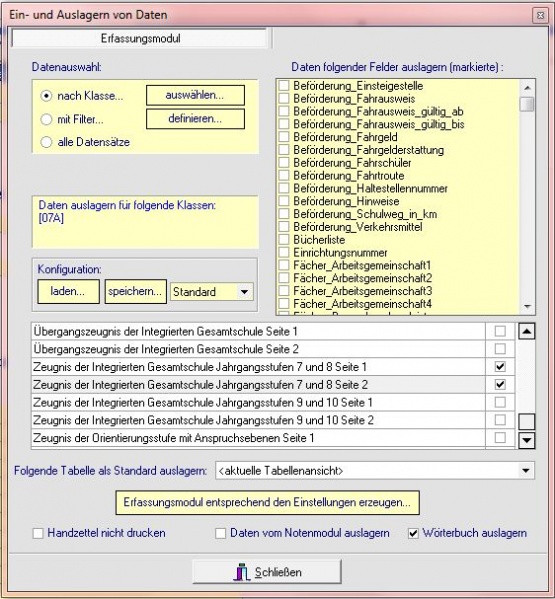The image size is (555, 599).
Task: Uncheck Zeugnis Jahrgangsstufen 7 und 8 Seite 1
Action: 500,367
